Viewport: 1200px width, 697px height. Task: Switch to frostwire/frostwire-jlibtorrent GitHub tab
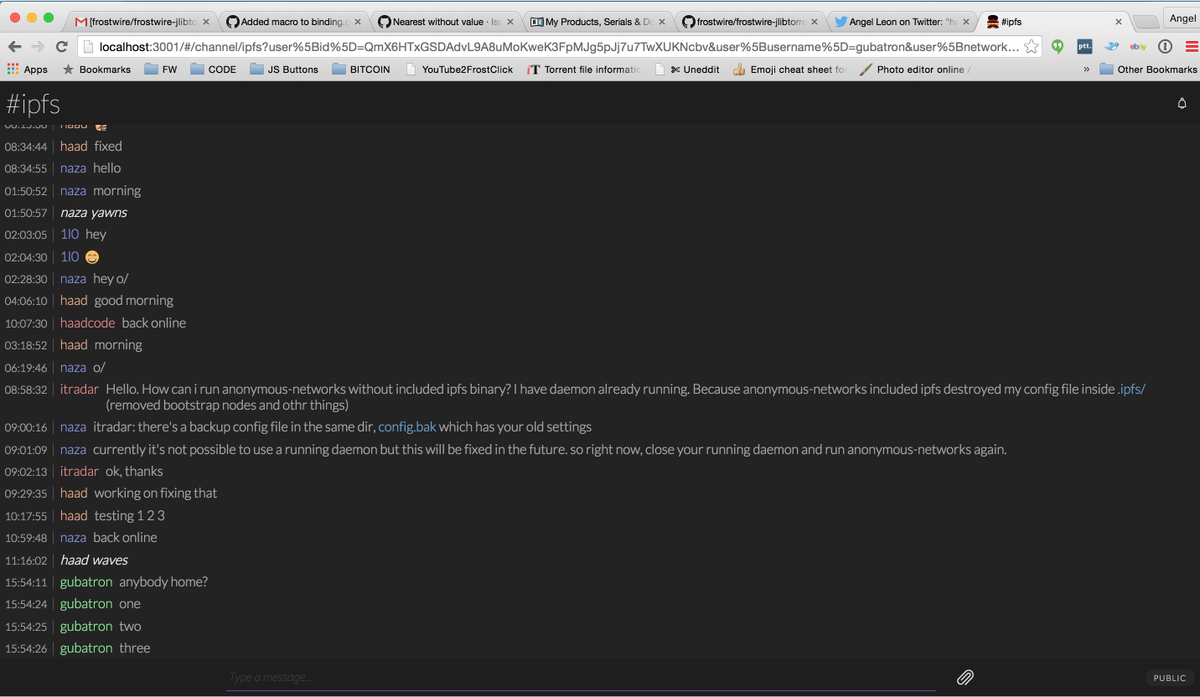pyautogui.click(x=748, y=21)
